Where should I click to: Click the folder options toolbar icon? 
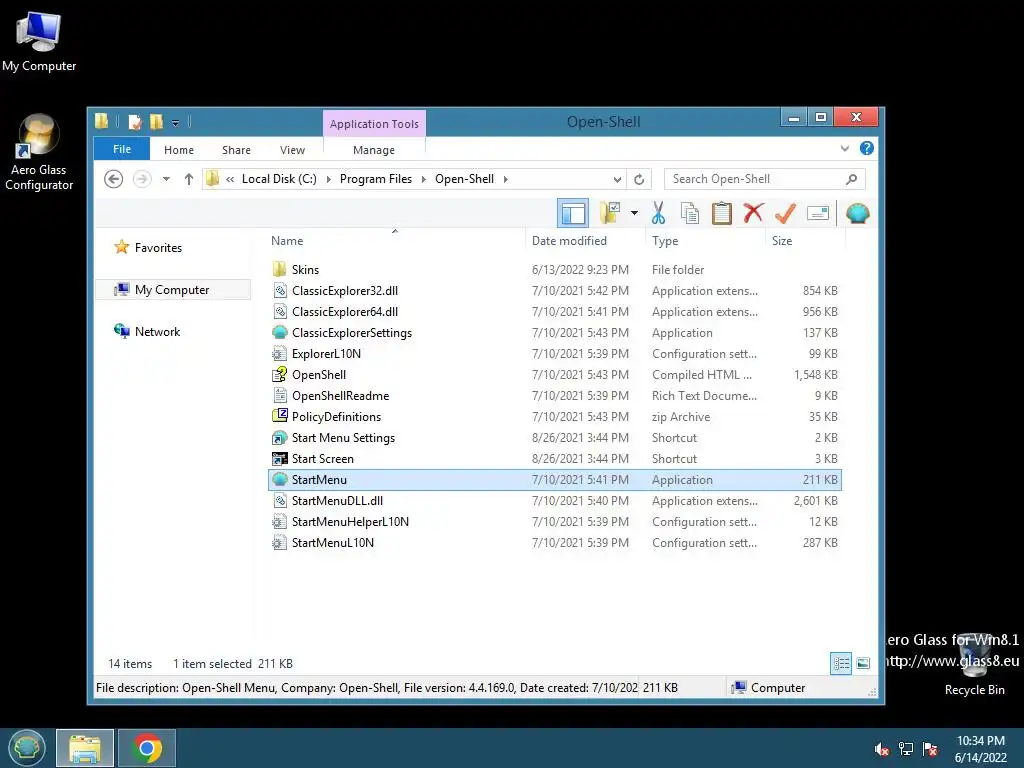tap(610, 213)
